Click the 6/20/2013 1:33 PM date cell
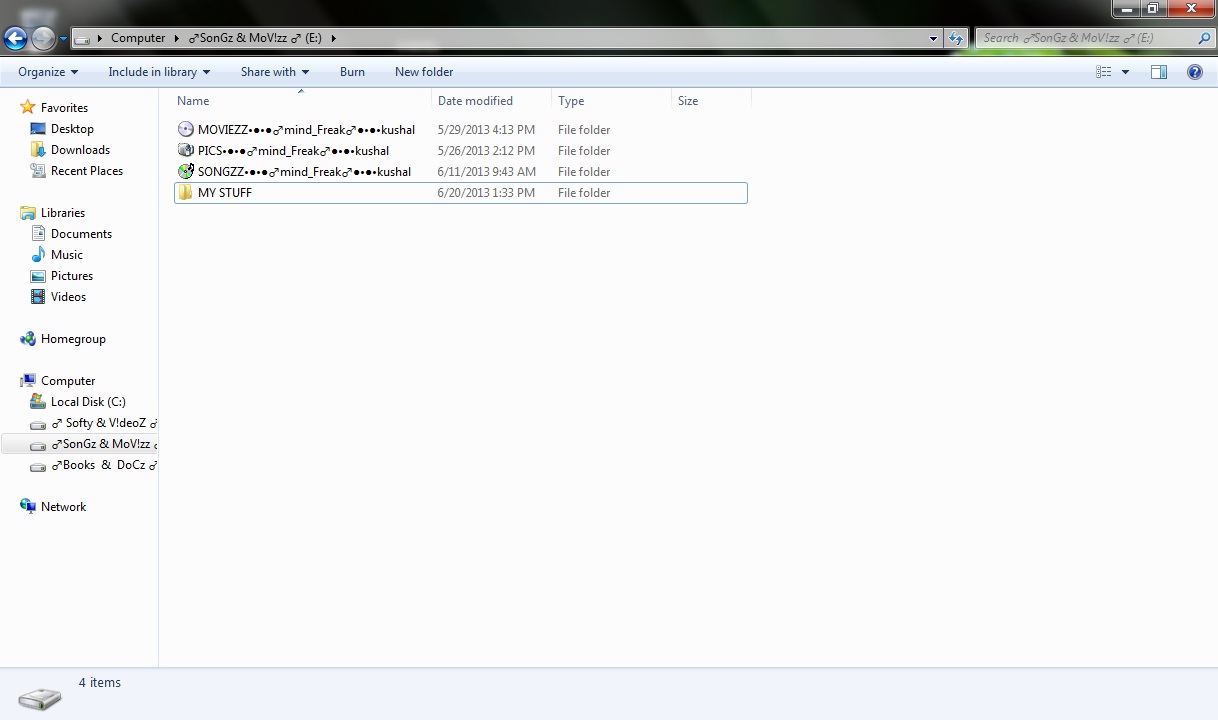The height and width of the screenshot is (720, 1218). (x=486, y=193)
